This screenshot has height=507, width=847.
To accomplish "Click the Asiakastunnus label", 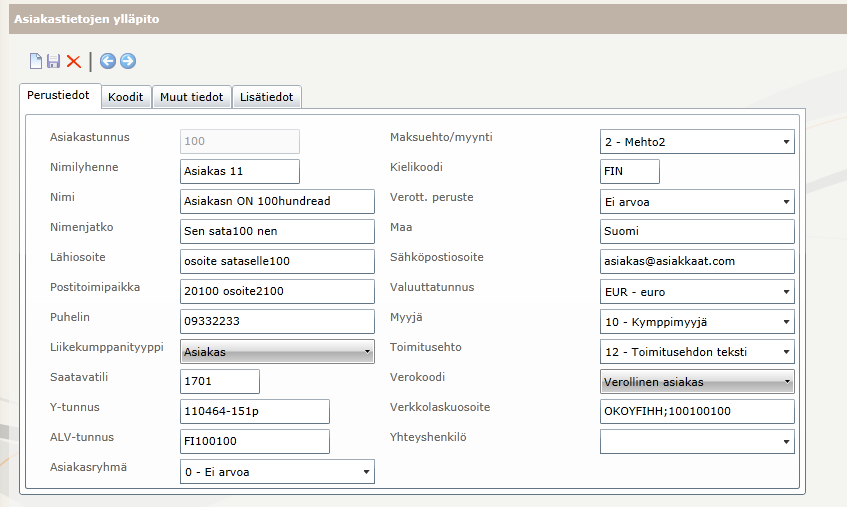I will click(90, 137).
